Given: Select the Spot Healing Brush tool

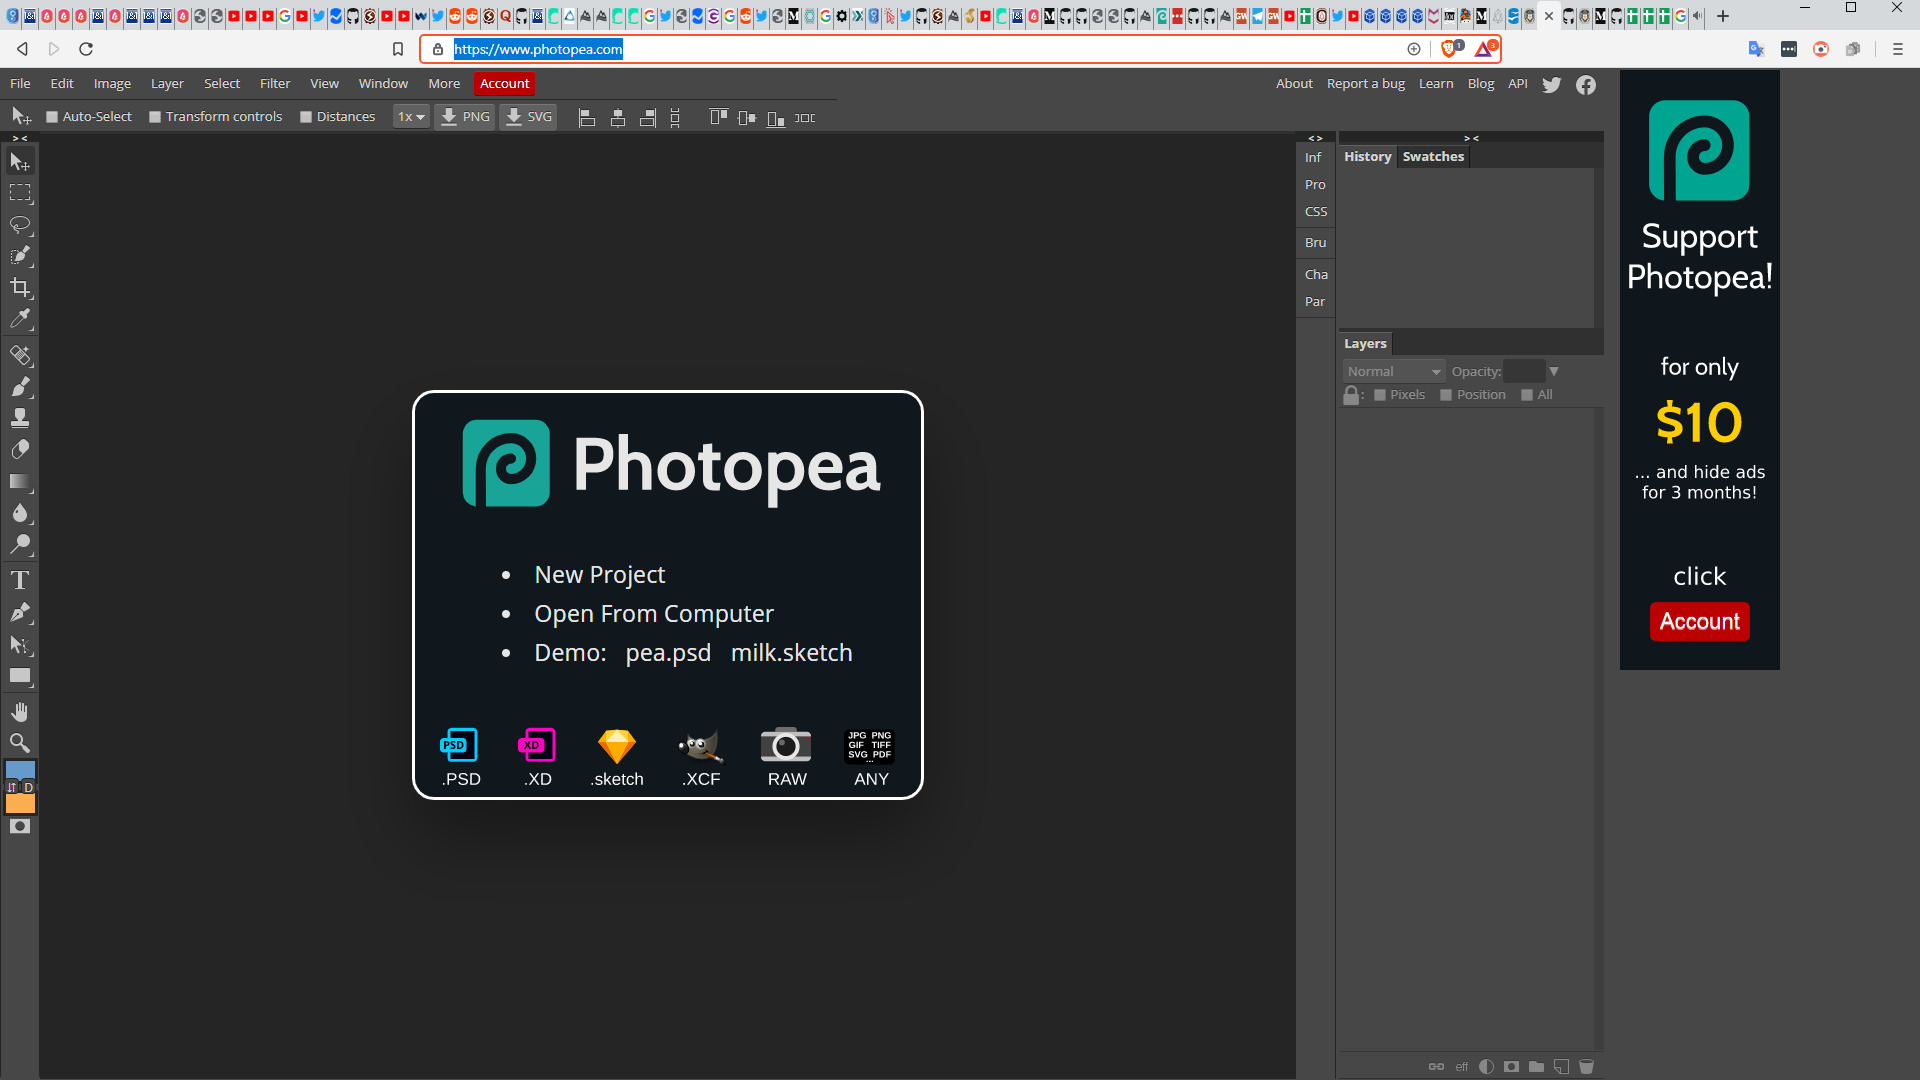Looking at the screenshot, I should (20, 355).
